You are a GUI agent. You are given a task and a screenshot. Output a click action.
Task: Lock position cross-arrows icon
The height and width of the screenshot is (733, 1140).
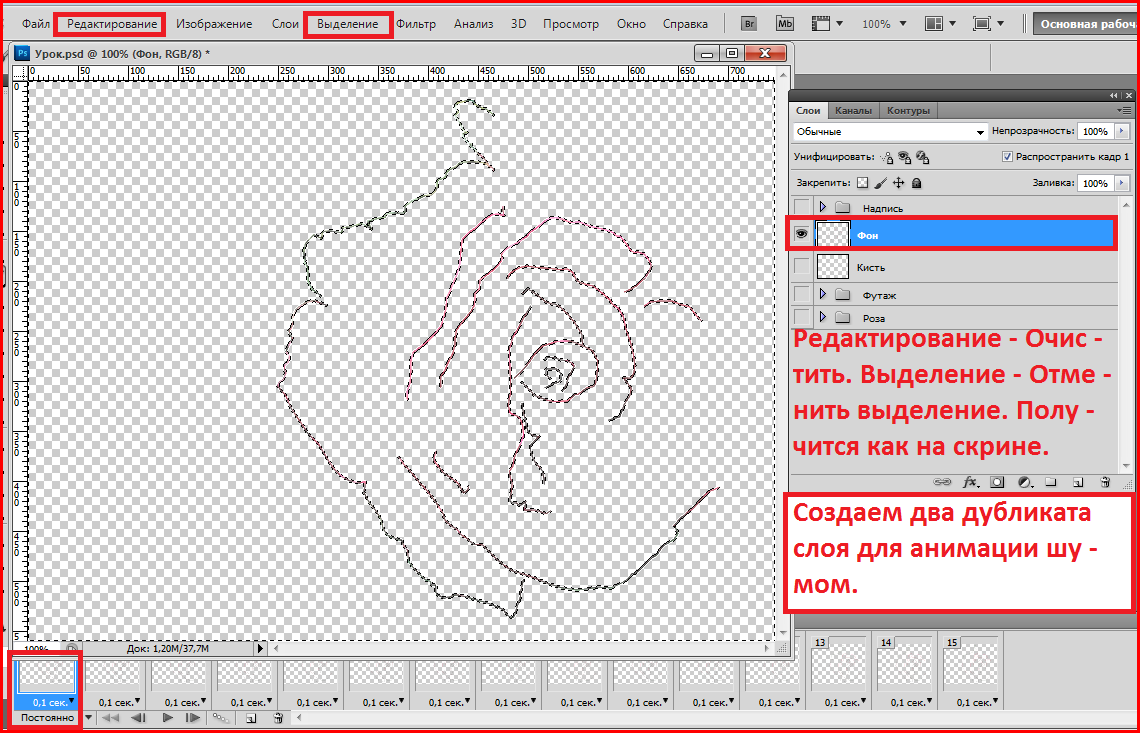[x=899, y=183]
